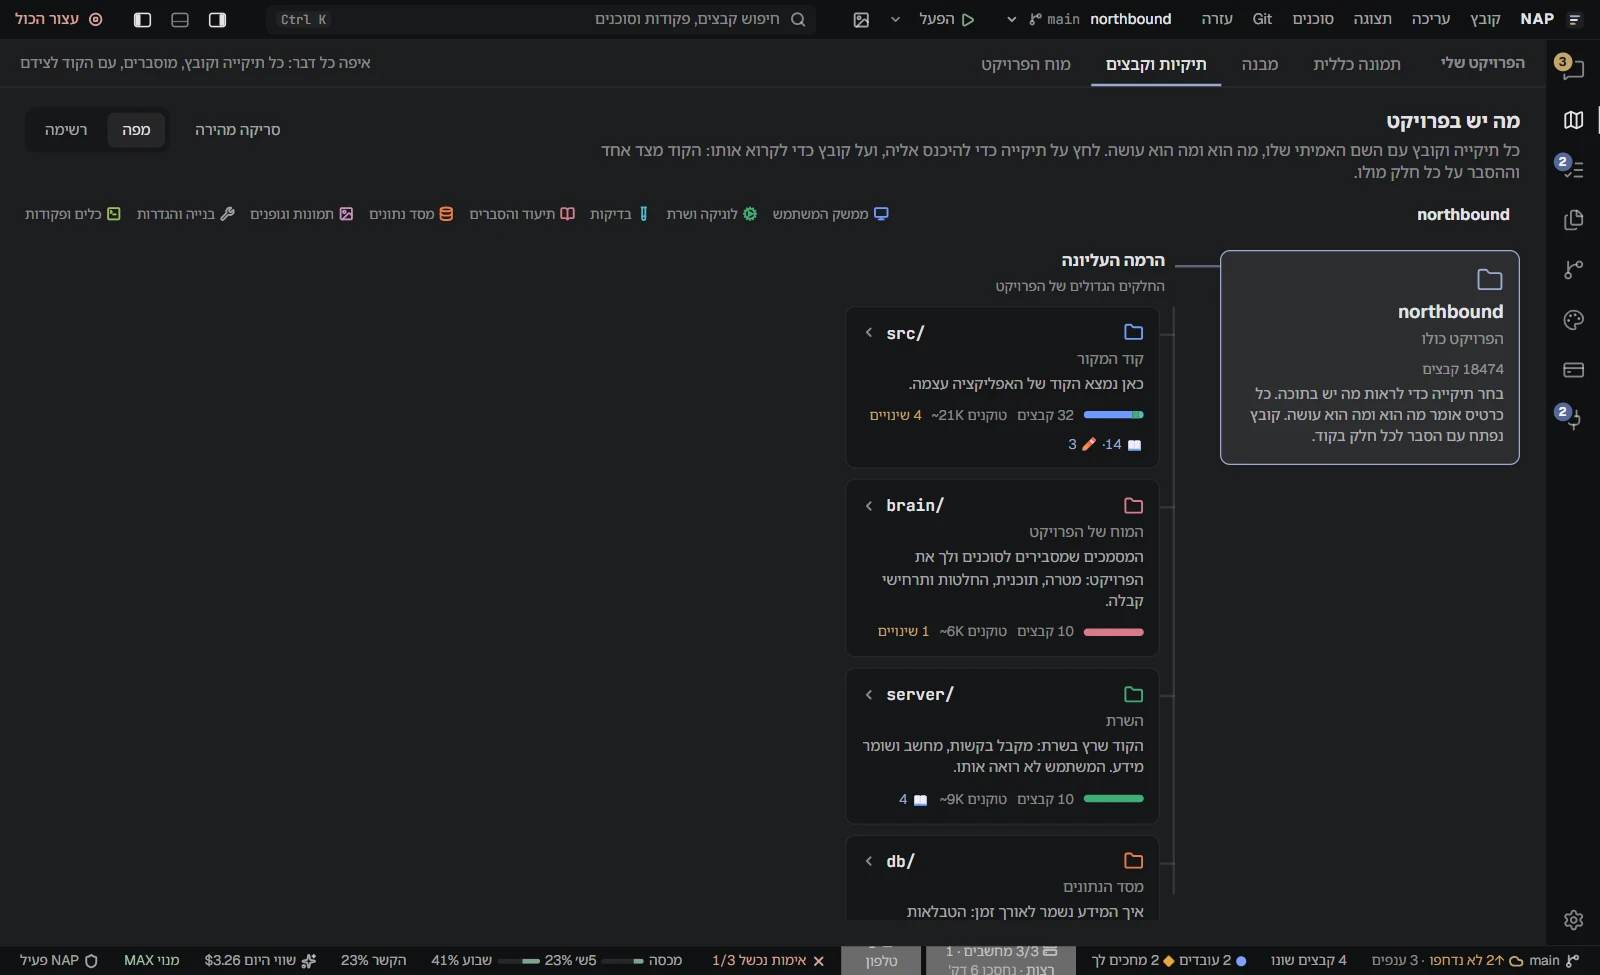The width and height of the screenshot is (1600, 975).
Task: Click the book icon on the server/ card
Action: (x=920, y=800)
